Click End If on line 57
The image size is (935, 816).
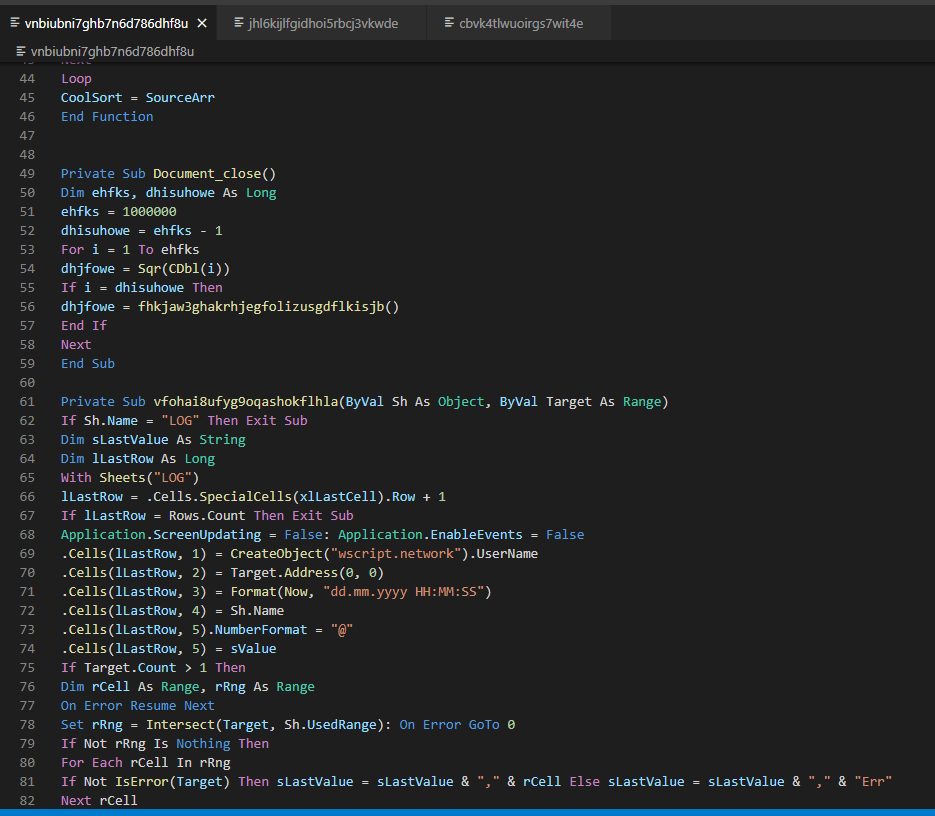coord(84,326)
